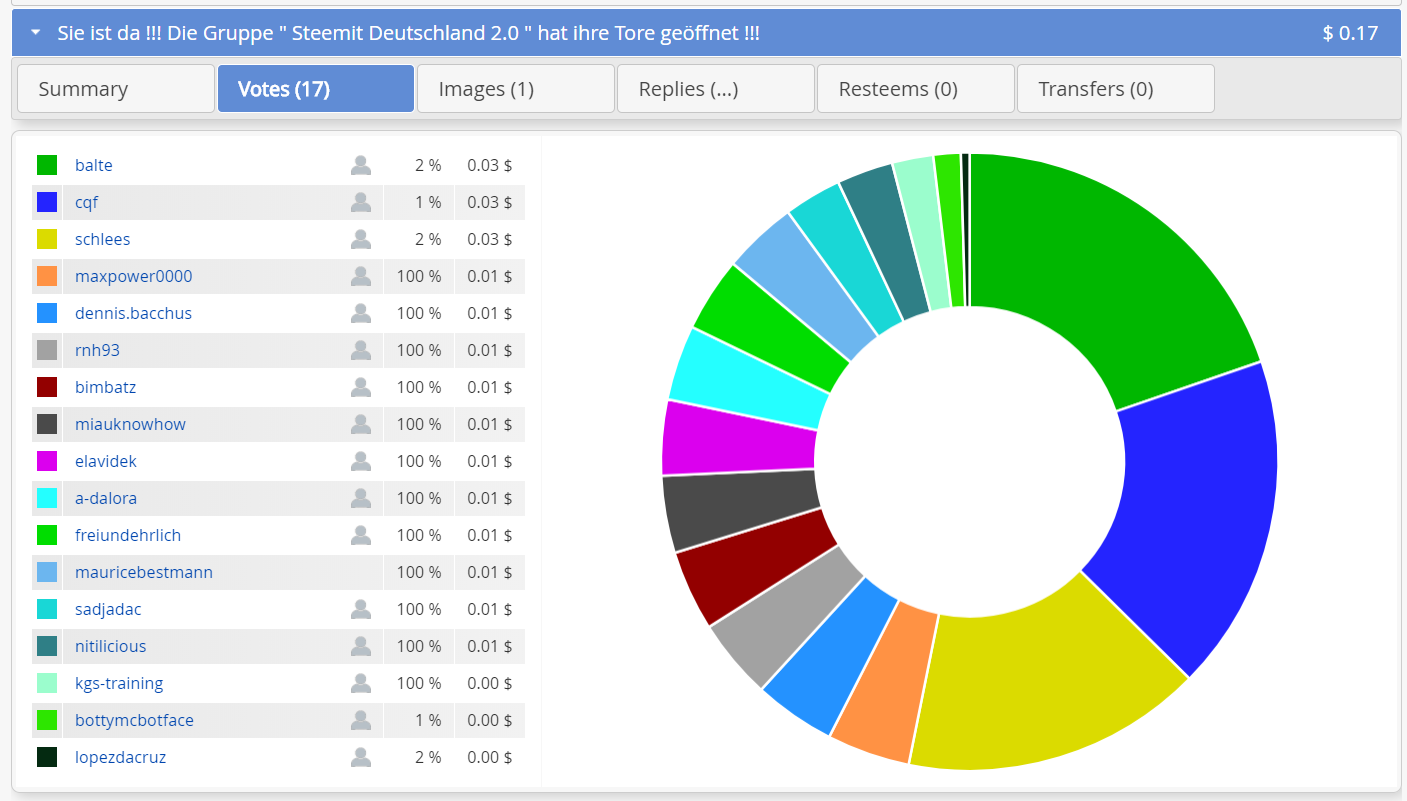
Task: Click the avatar icon in elavidek row
Action: 361,461
